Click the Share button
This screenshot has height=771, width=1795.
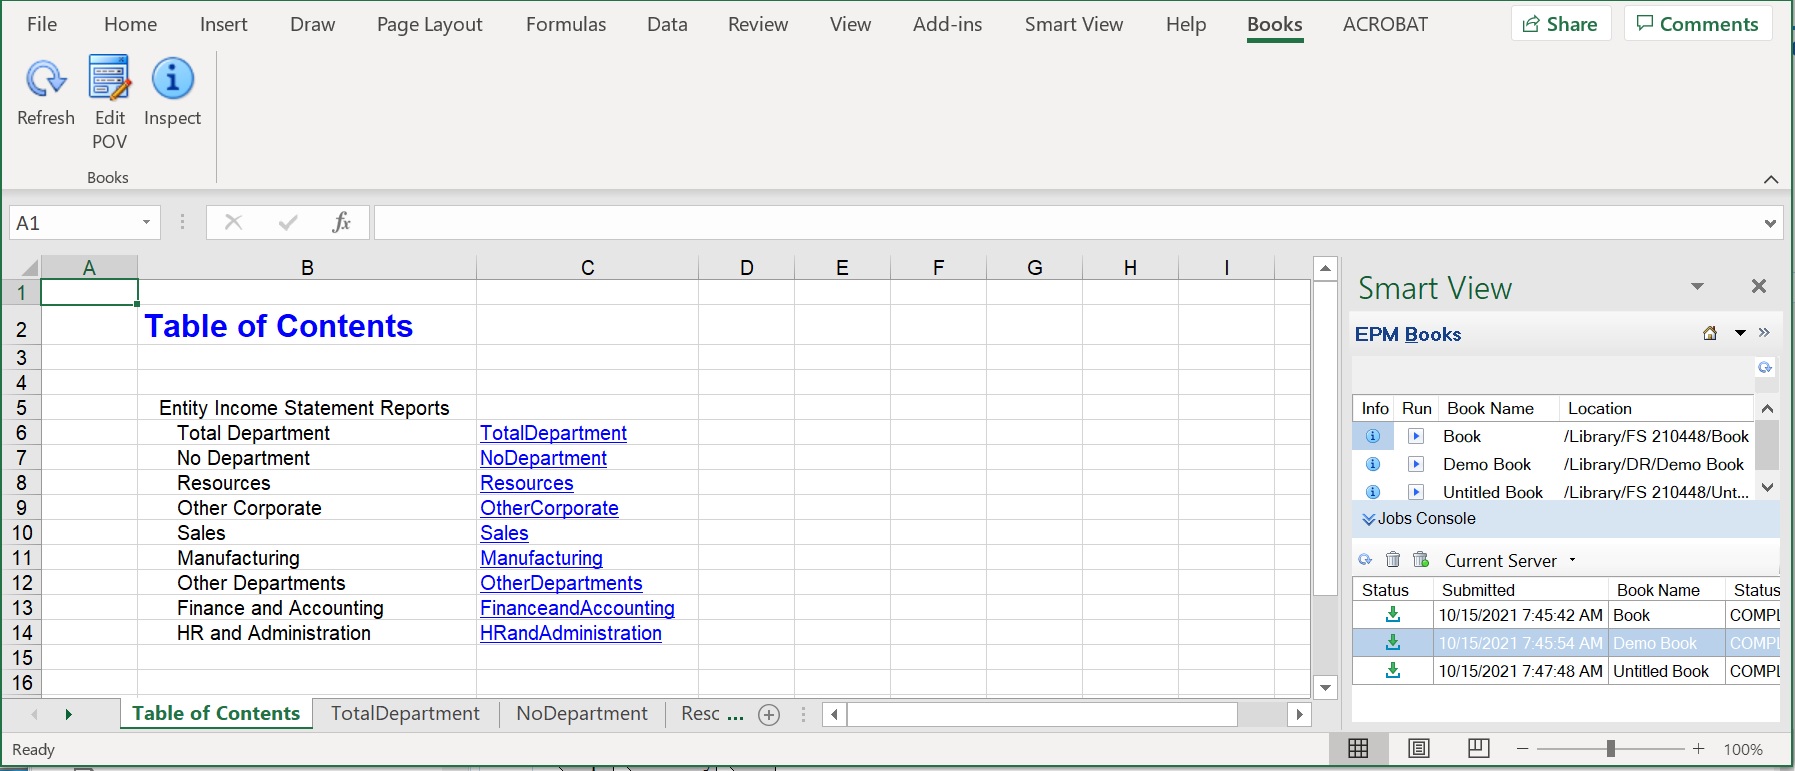(1560, 24)
